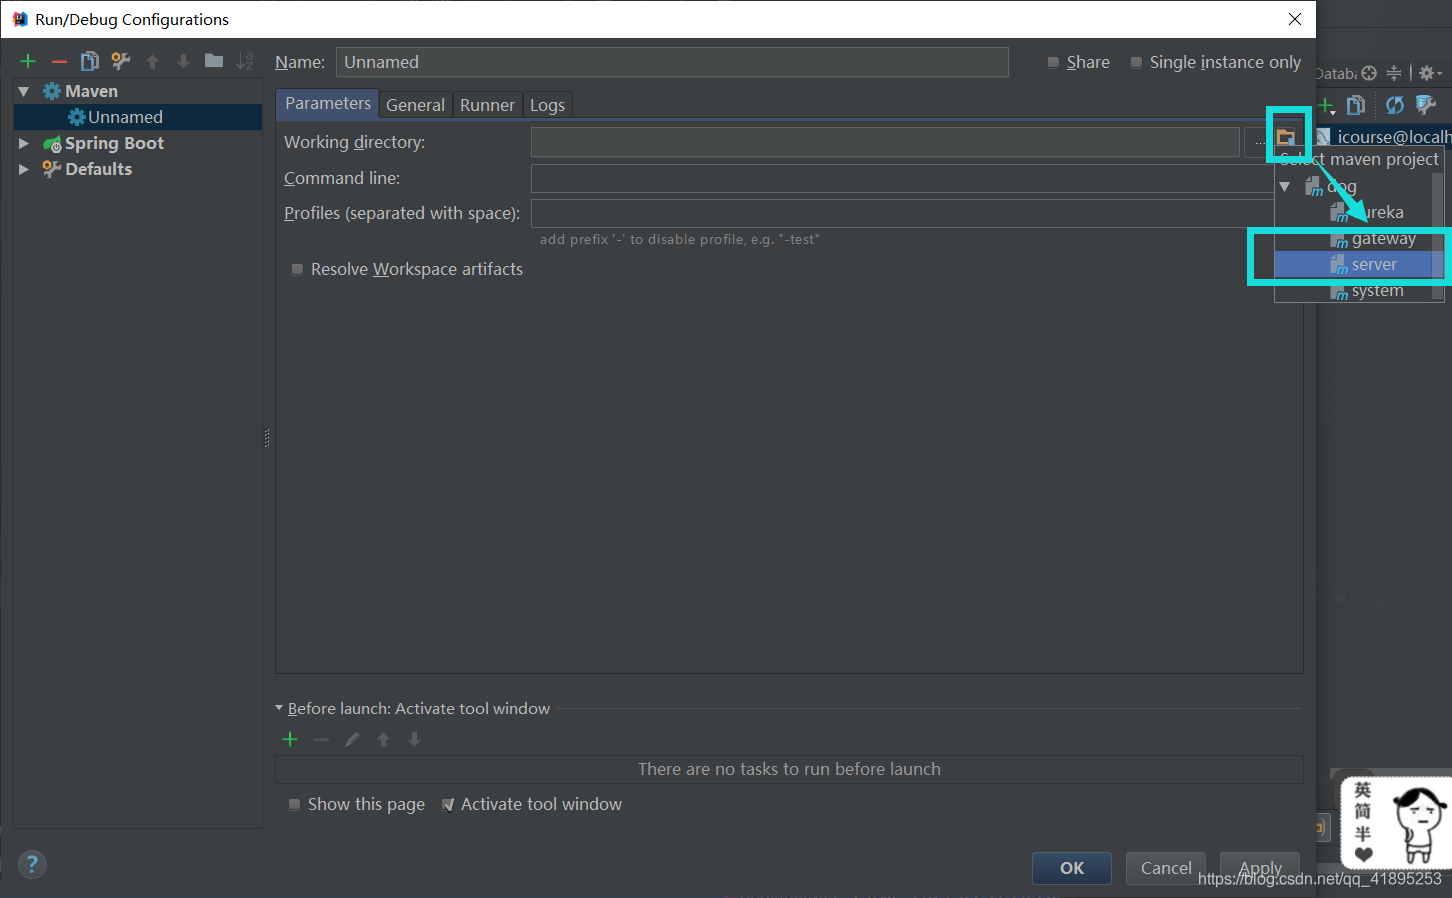Open help question mark button

pos(32,864)
